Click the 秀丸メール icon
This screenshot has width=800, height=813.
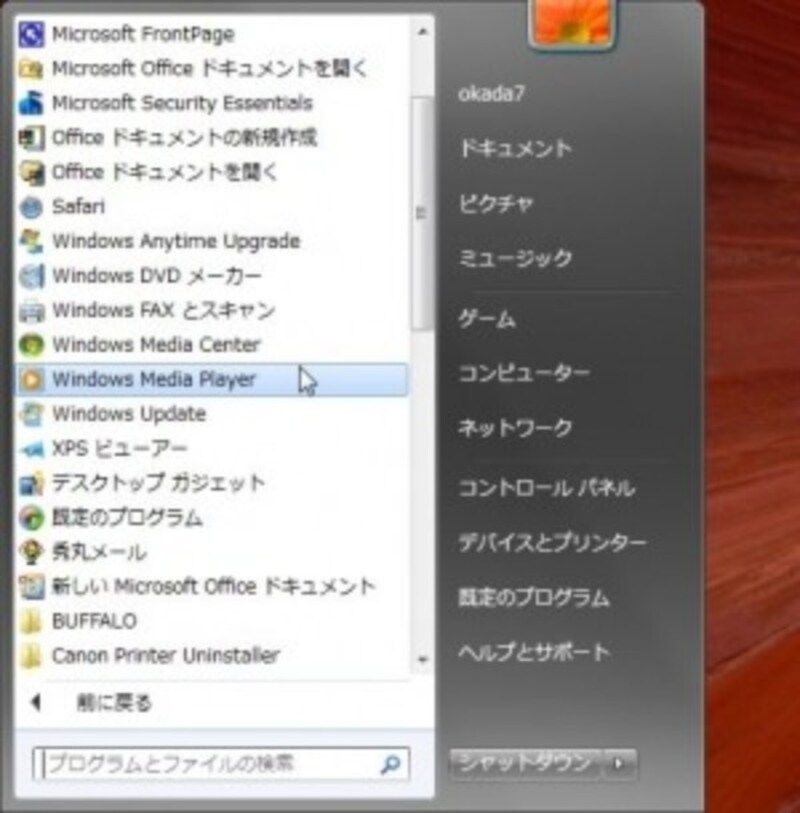[x=31, y=552]
